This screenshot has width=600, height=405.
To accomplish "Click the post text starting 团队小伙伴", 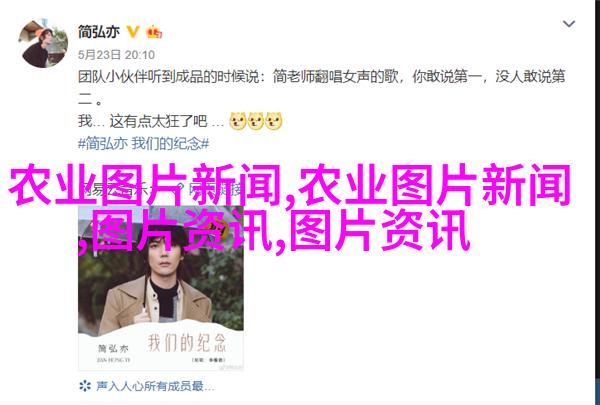I will click(321, 89).
